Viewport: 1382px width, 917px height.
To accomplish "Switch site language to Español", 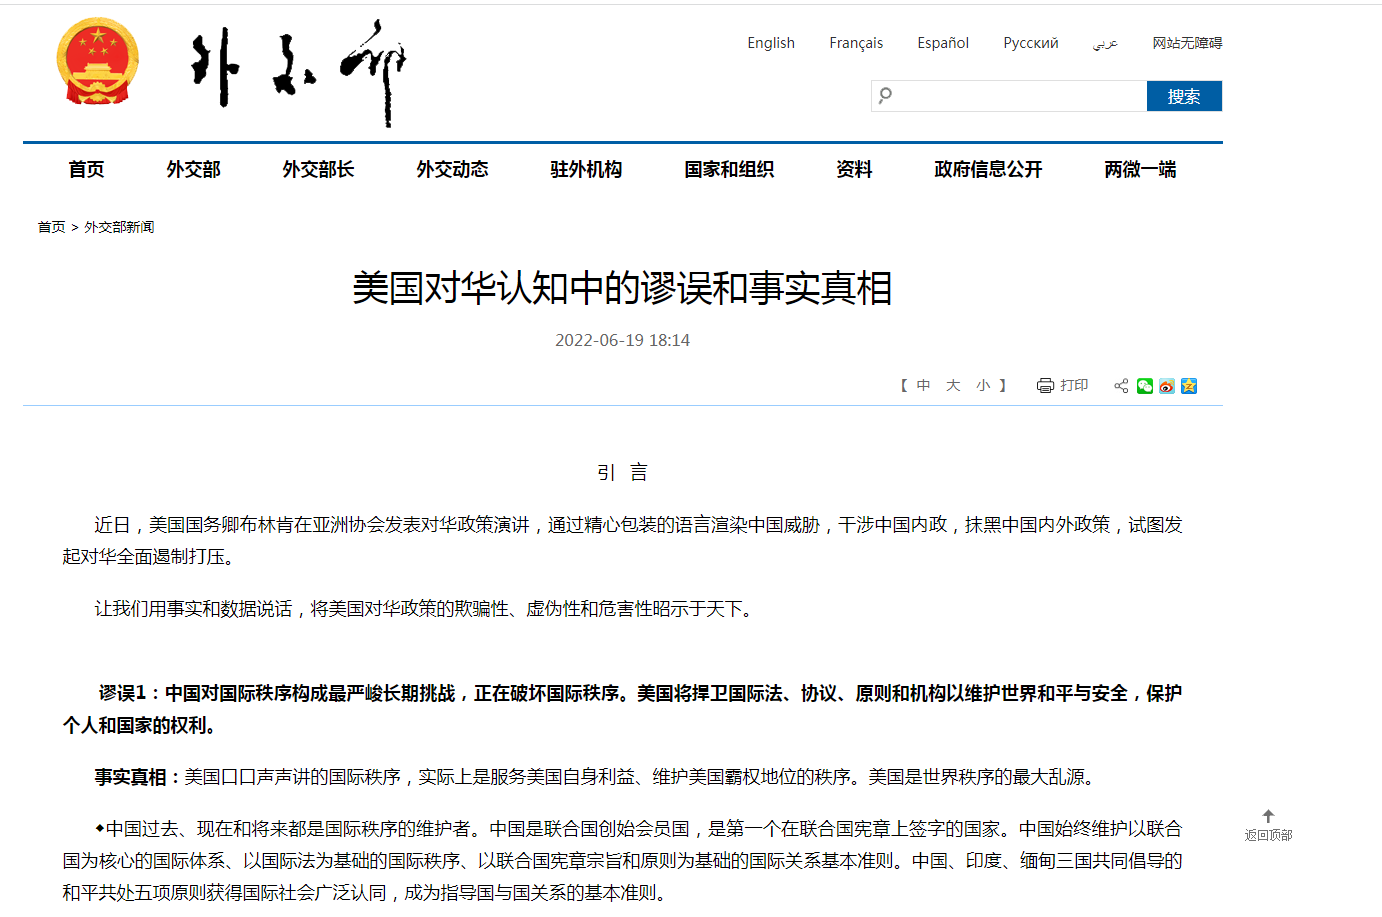I will [943, 43].
